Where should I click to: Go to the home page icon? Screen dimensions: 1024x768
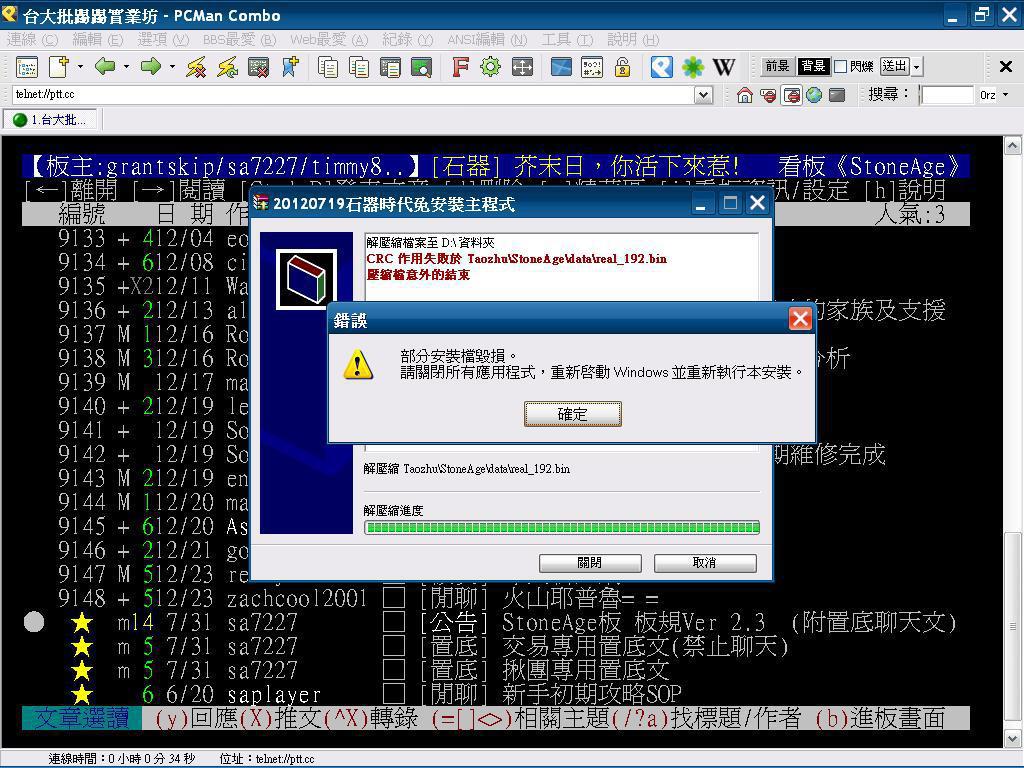click(x=744, y=95)
